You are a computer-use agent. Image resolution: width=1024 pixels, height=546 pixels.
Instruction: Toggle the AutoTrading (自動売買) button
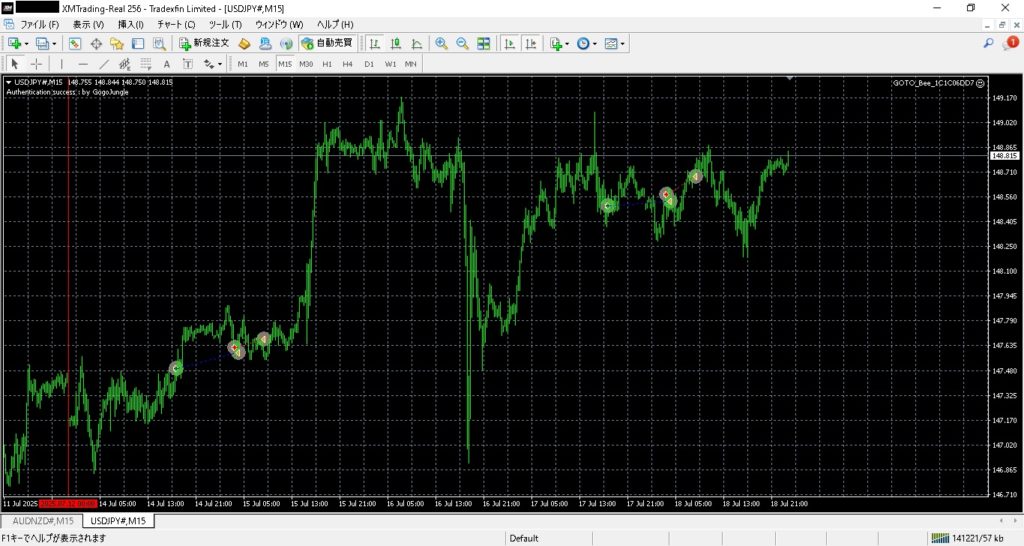326,43
